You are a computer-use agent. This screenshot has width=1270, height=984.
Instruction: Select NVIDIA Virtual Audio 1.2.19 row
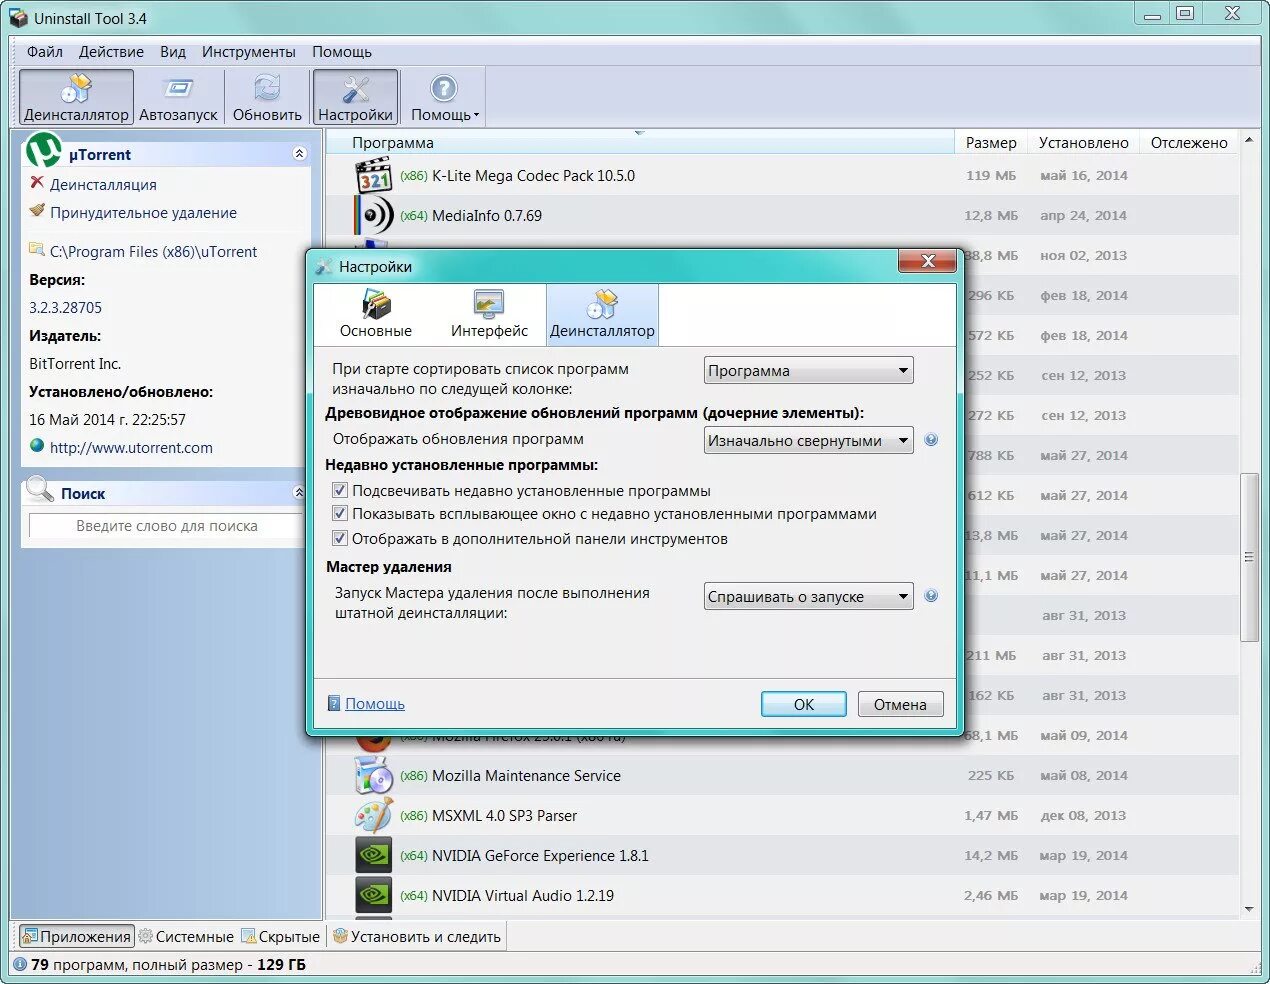pyautogui.click(x=782, y=895)
